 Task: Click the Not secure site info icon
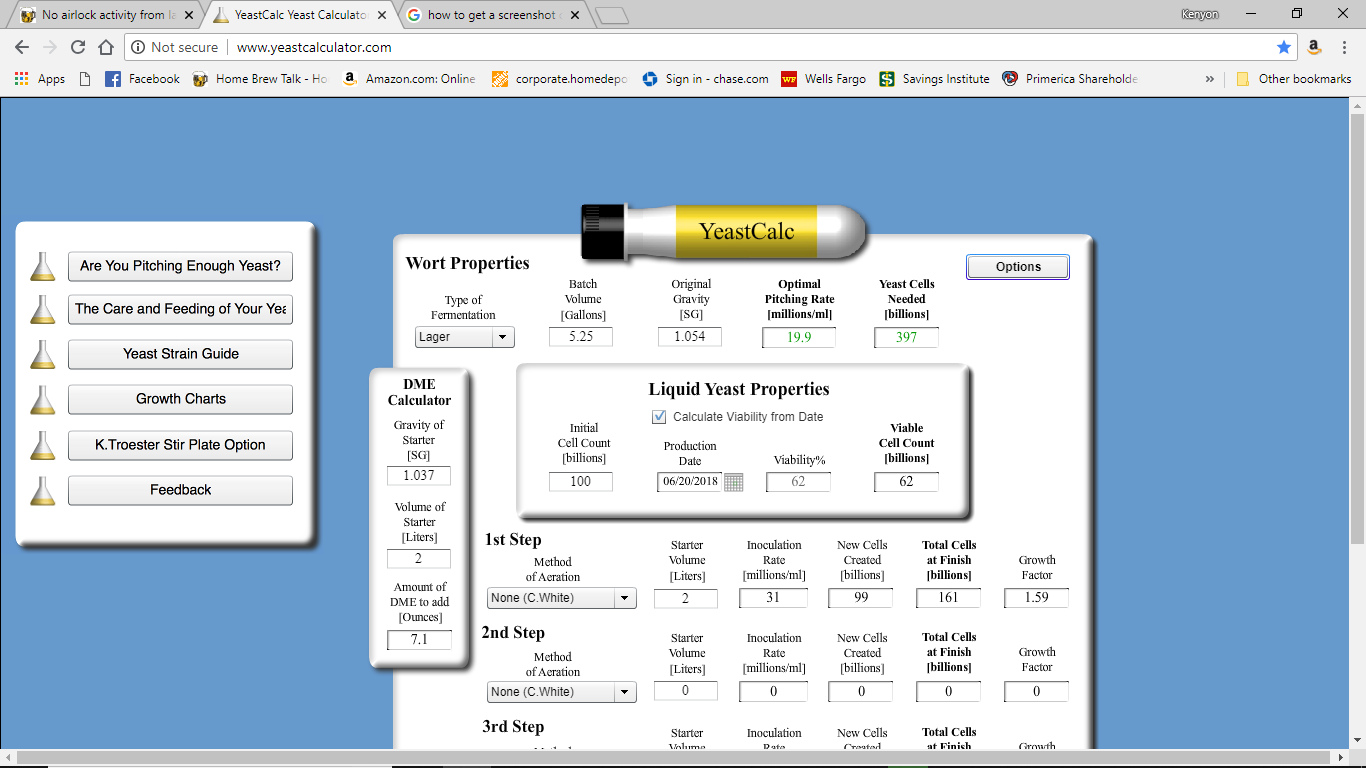140,47
